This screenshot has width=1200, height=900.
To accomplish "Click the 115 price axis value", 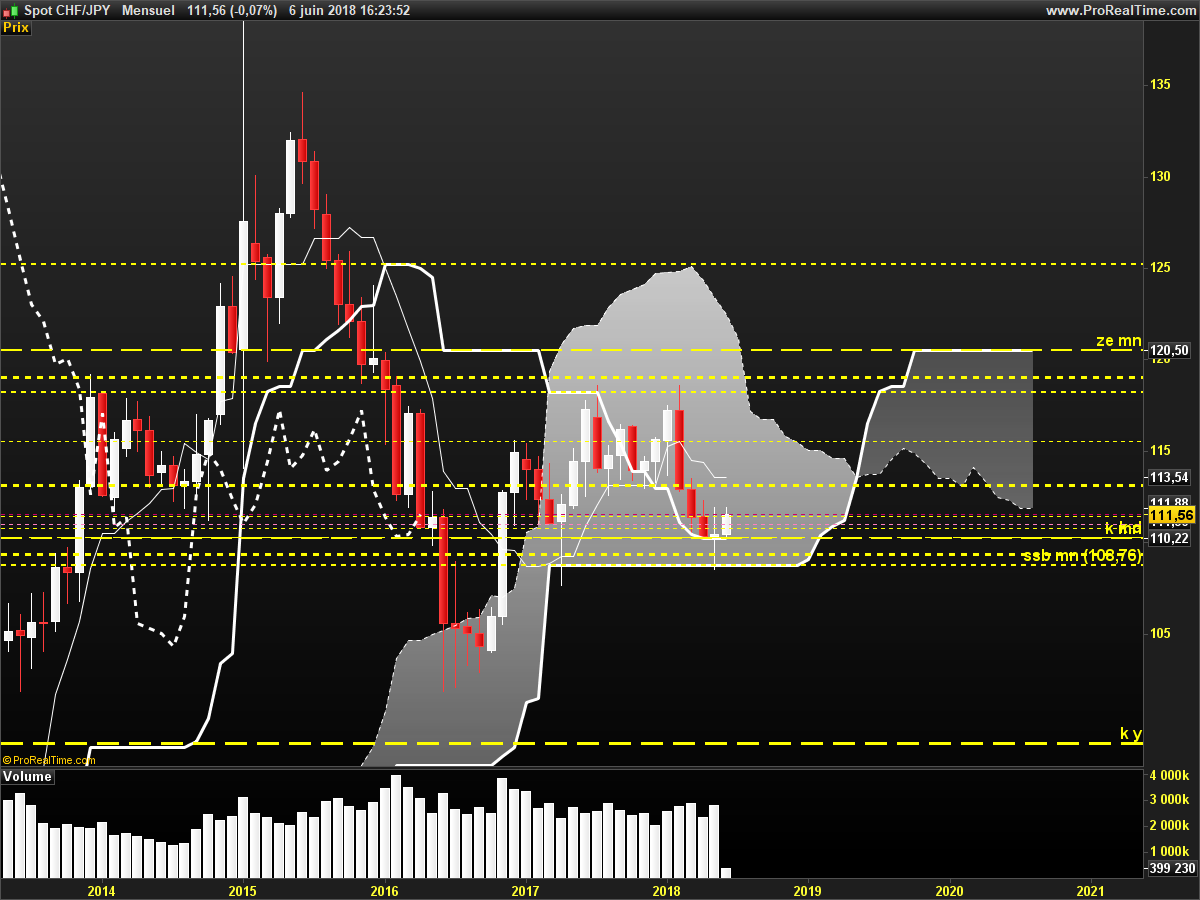I will coord(1160,450).
